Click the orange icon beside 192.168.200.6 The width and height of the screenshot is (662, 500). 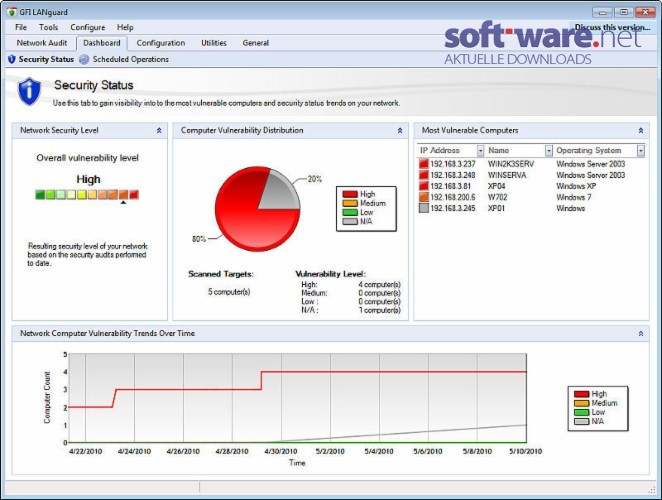[x=423, y=197]
